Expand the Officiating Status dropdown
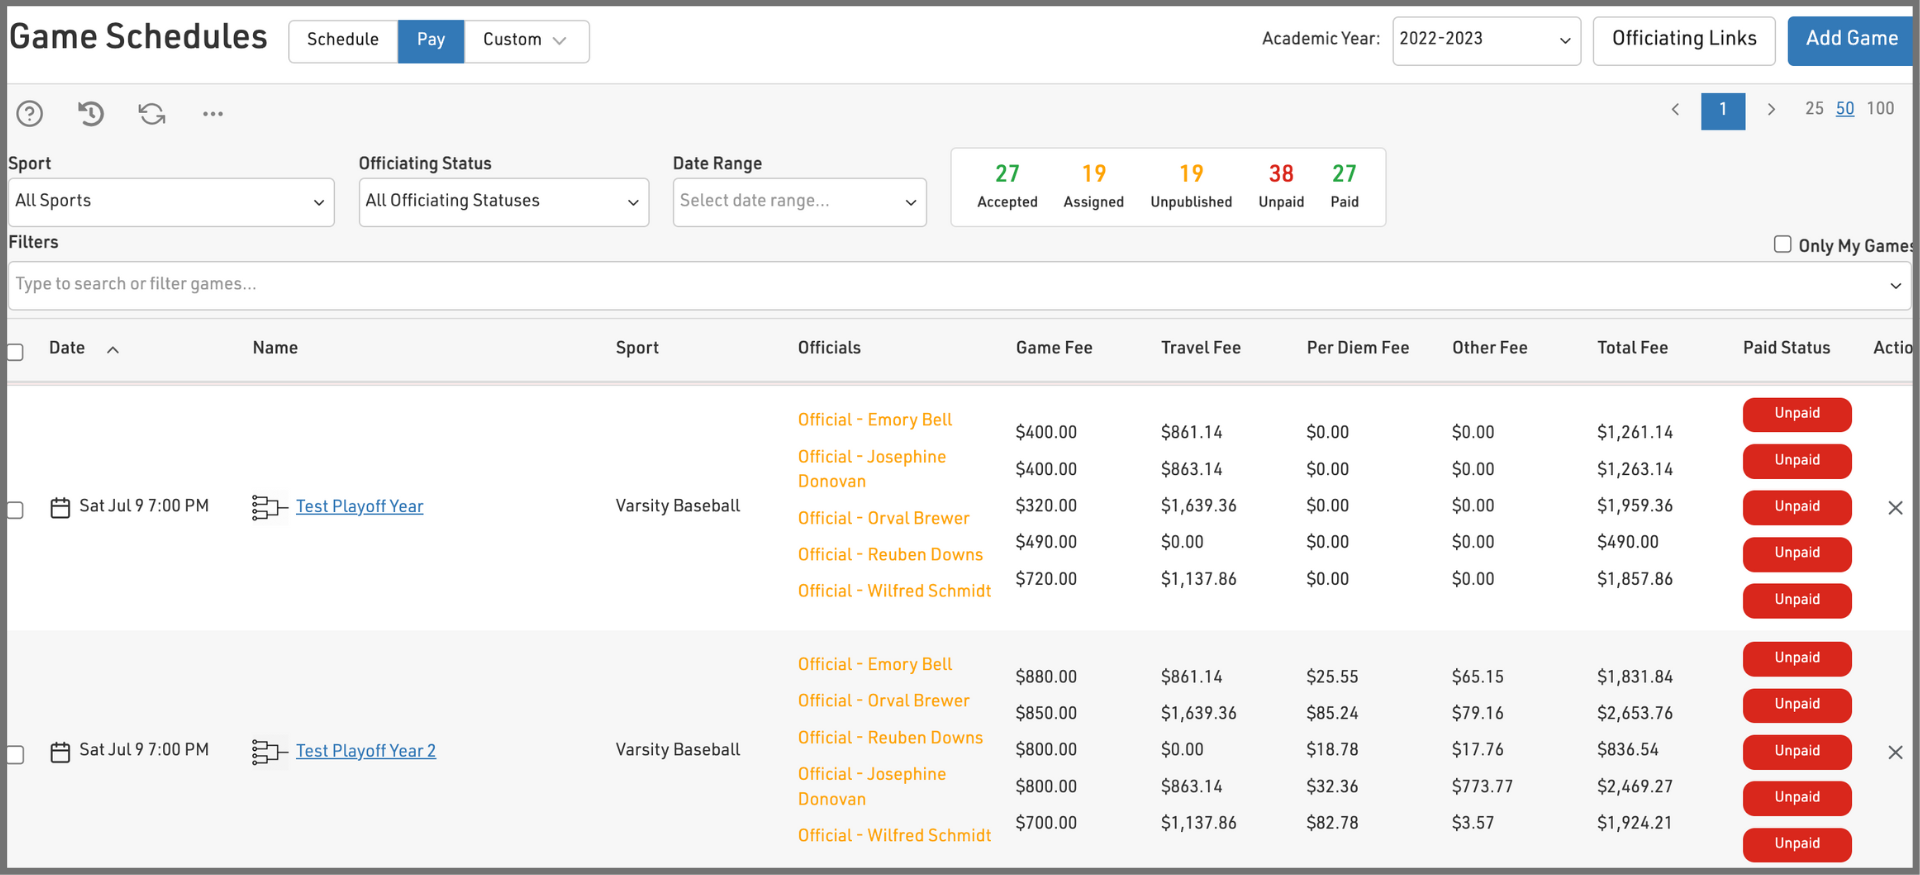Viewport: 1920px width, 875px height. click(503, 202)
